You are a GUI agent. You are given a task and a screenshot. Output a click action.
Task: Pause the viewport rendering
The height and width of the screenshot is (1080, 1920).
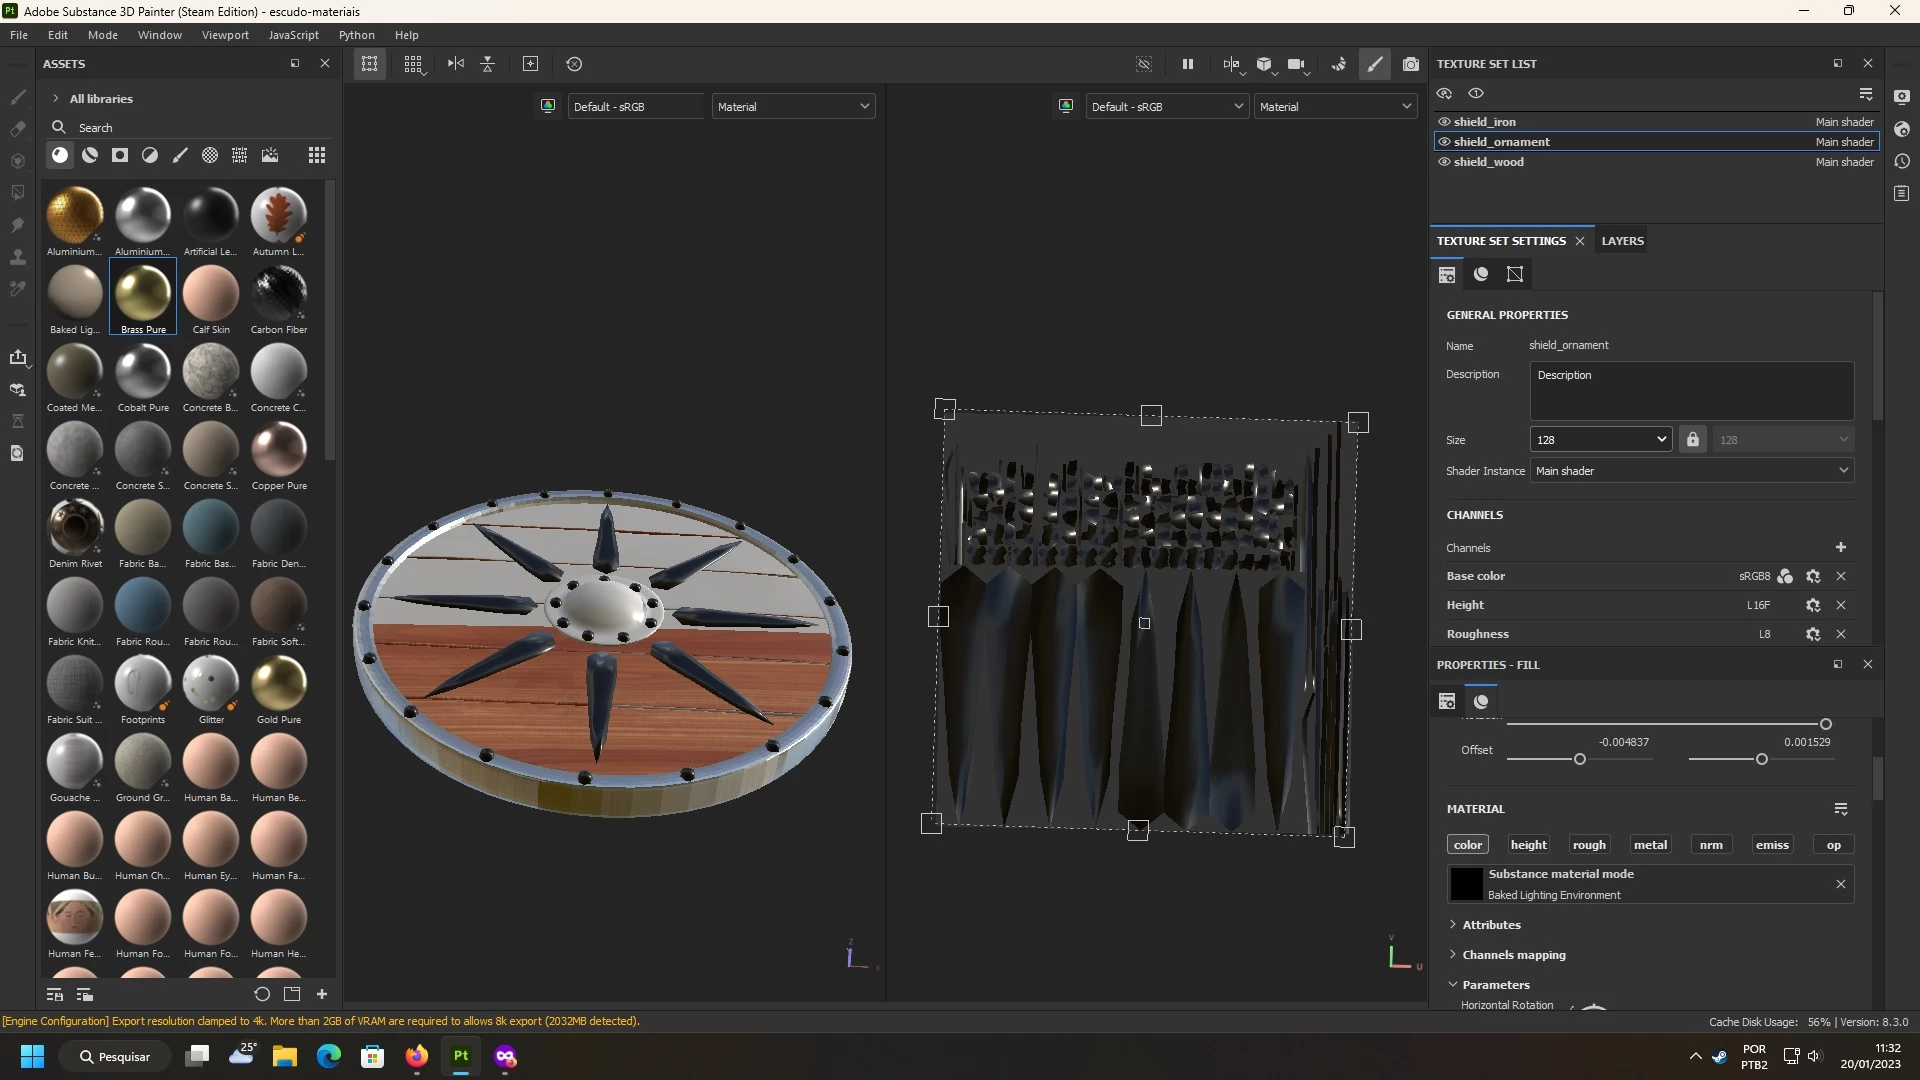click(x=1188, y=64)
